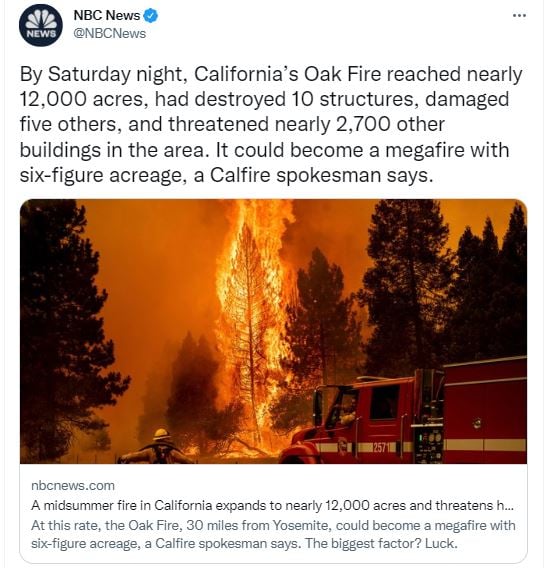Viewport: 545px width, 568px height.
Task: Click the blue verified checkmark badge
Action: click(x=151, y=16)
